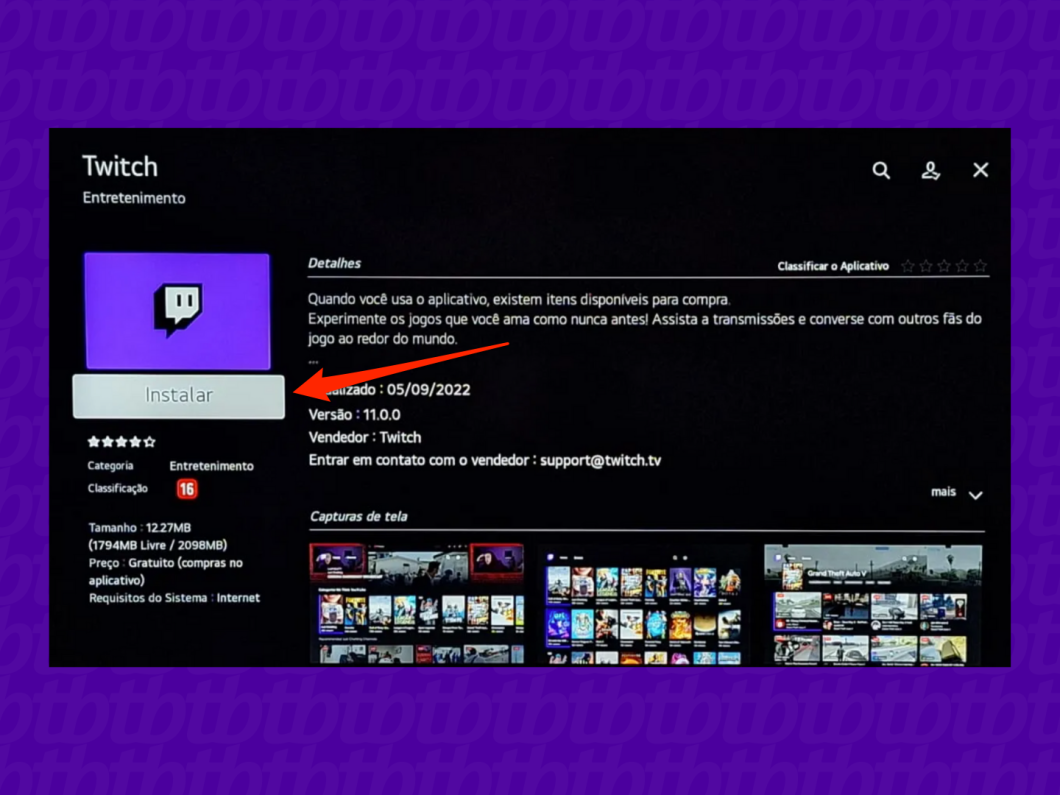
Task: Click the 05/09/2022 update date
Action: [429, 389]
